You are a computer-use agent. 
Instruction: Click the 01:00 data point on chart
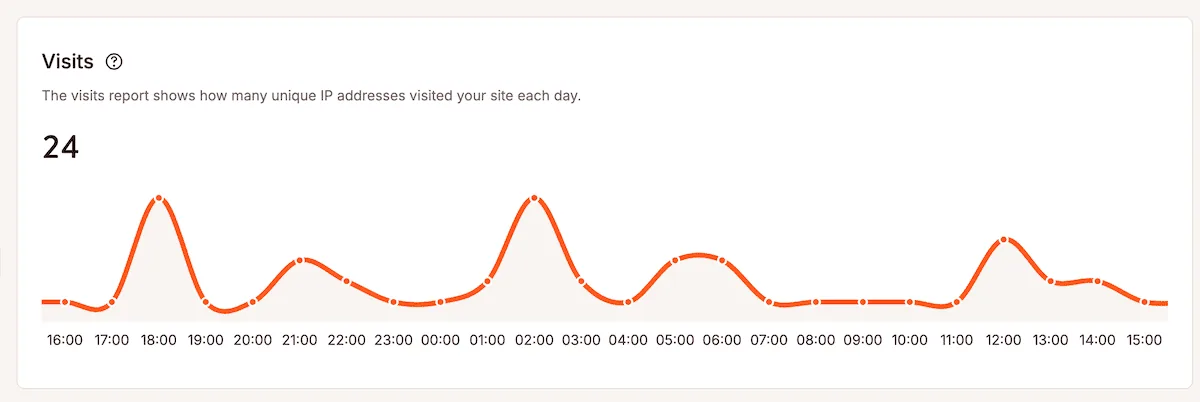tap(487, 282)
